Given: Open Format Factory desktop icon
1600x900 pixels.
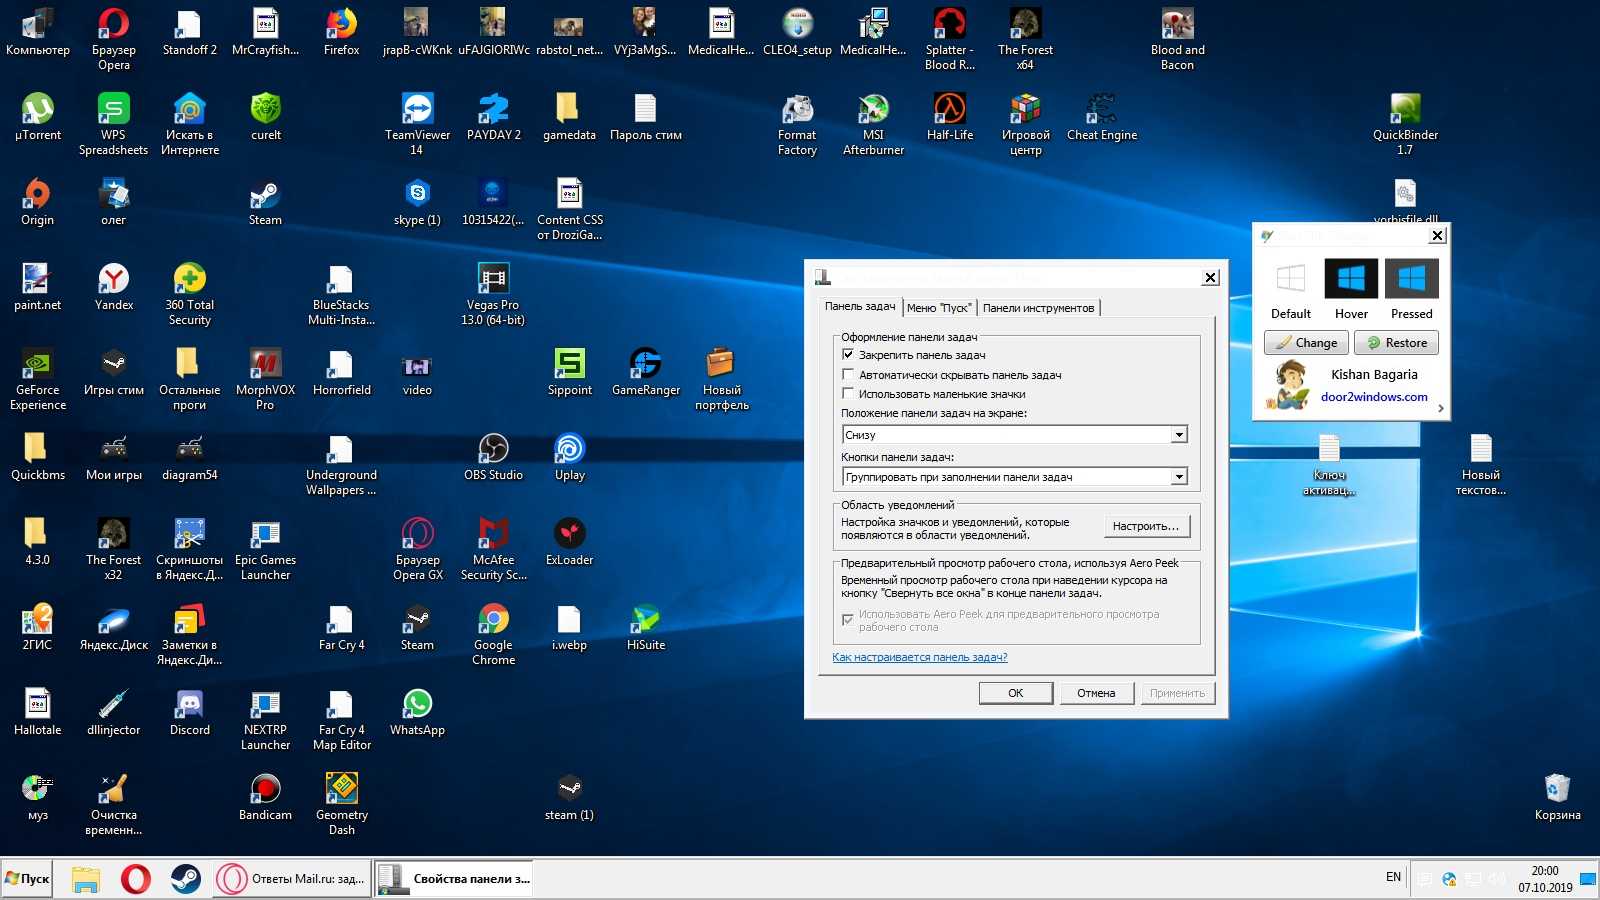Looking at the screenshot, I should click(x=797, y=124).
